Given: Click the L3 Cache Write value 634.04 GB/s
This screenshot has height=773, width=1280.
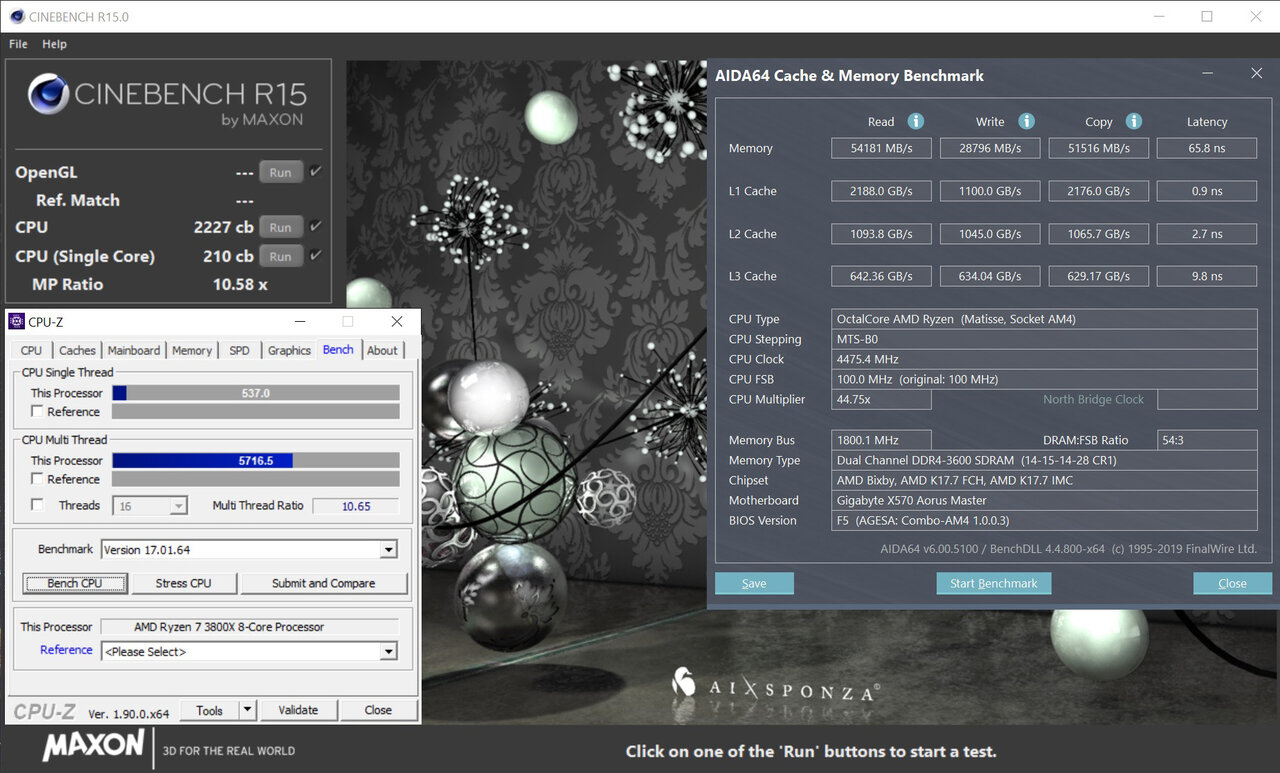Looking at the screenshot, I should [x=990, y=276].
